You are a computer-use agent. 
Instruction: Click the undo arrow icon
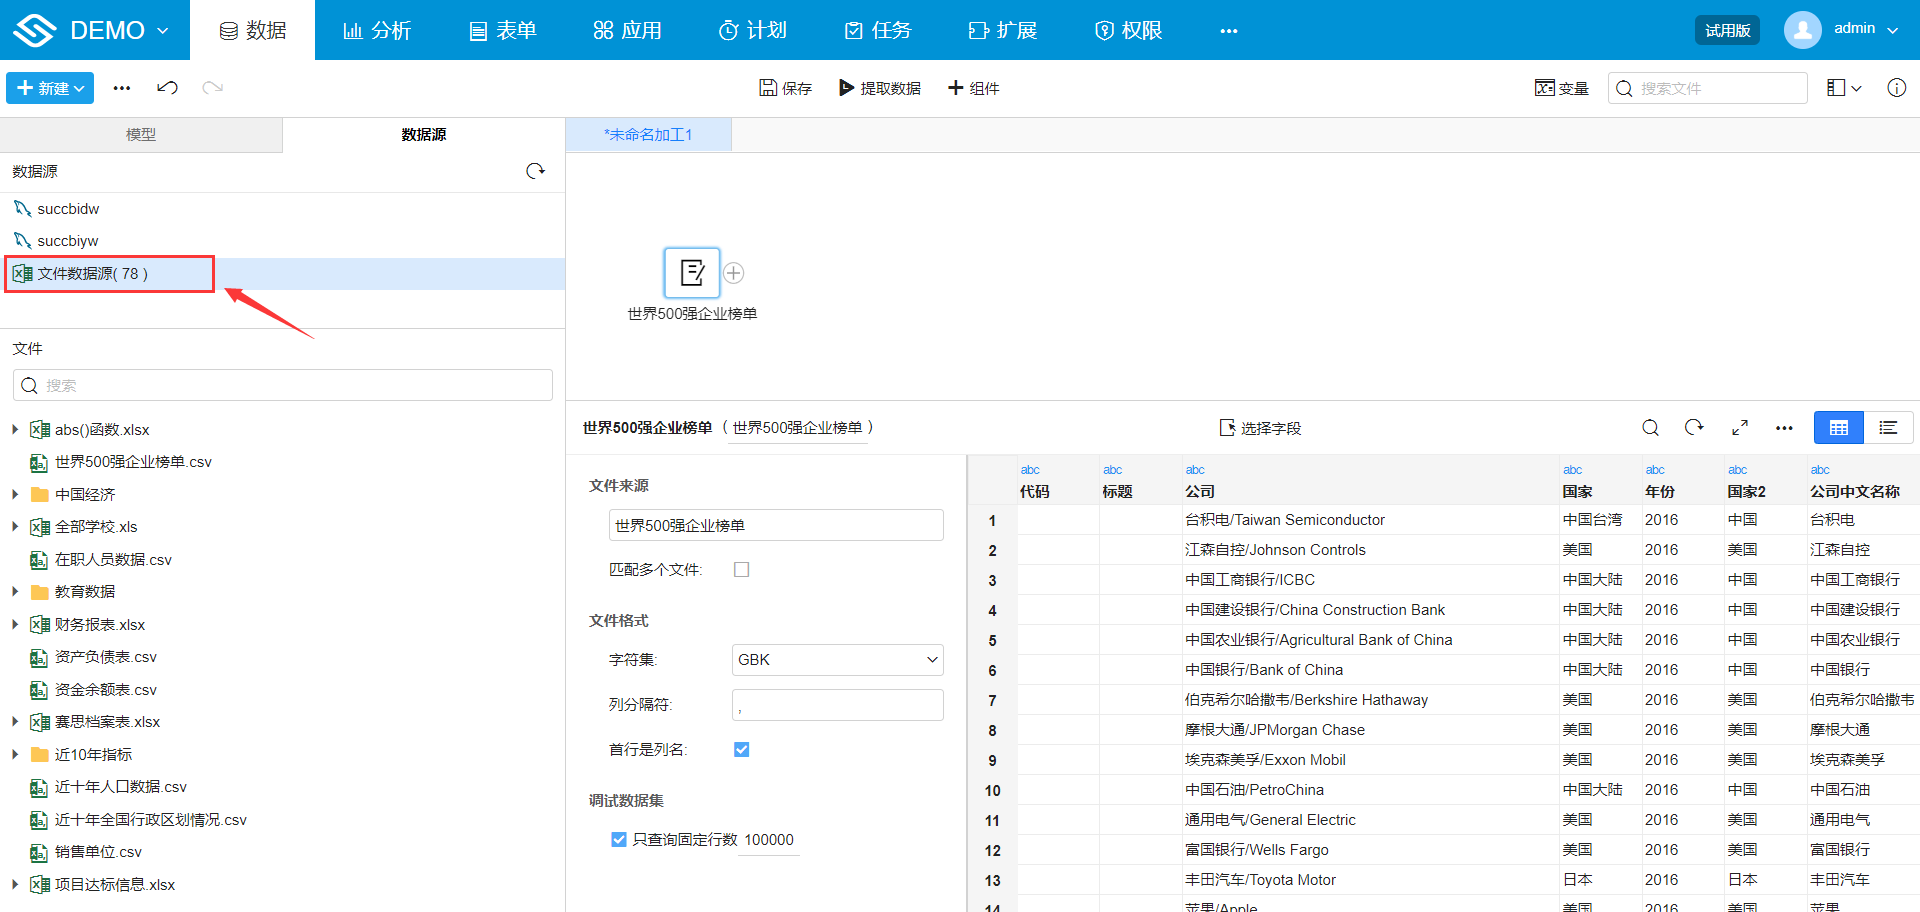point(167,88)
